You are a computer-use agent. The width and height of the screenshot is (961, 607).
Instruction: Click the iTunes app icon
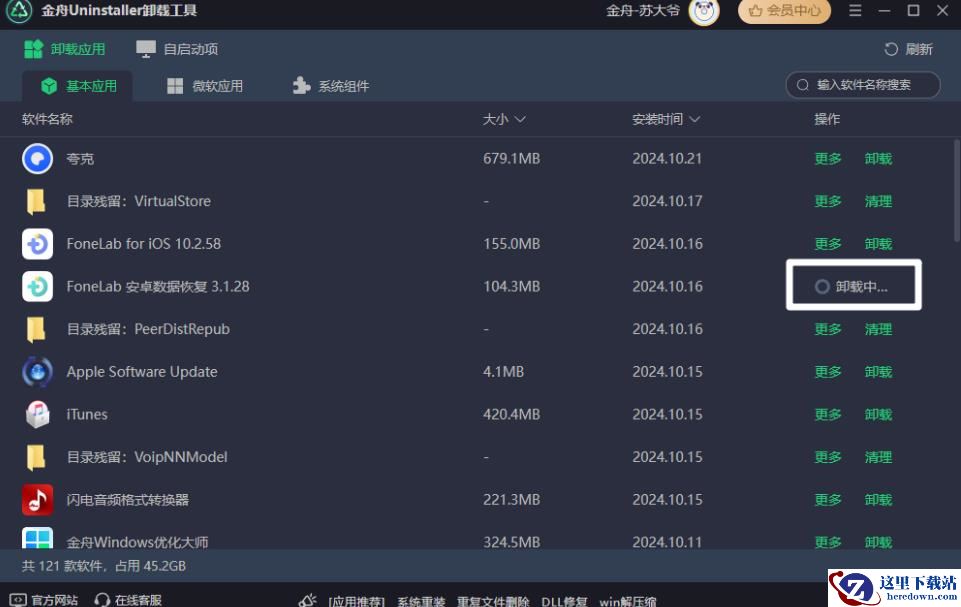tap(37, 414)
